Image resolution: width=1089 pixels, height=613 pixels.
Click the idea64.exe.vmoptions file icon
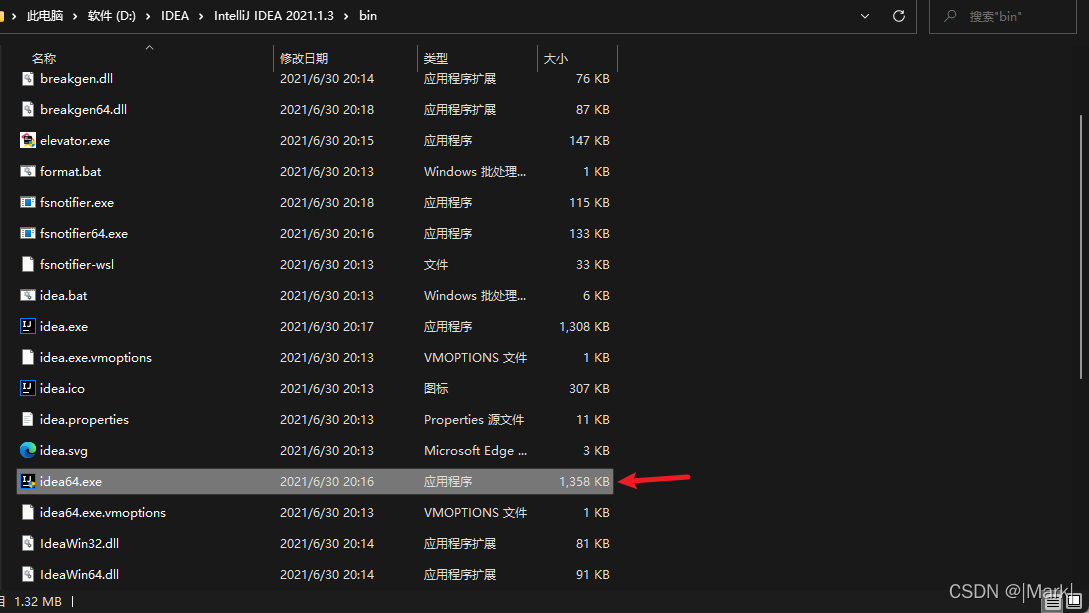27,512
